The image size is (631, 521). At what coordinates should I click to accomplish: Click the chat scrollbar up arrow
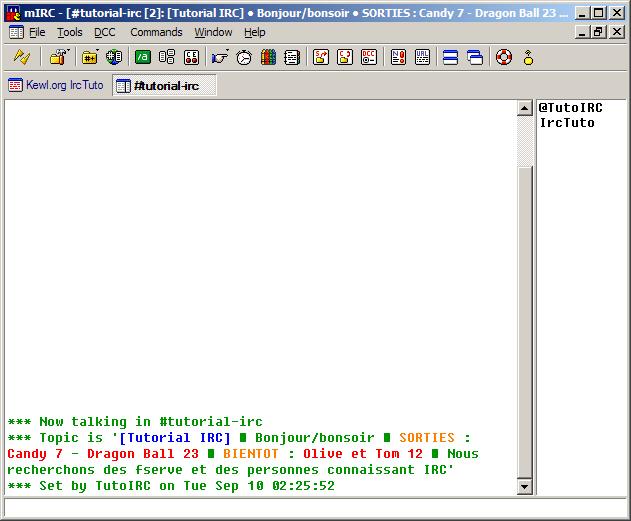pos(524,108)
